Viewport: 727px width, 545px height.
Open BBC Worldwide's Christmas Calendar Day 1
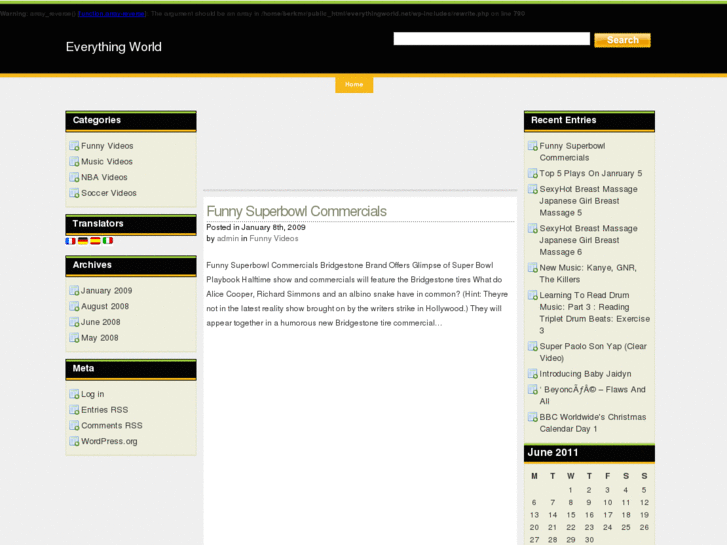point(593,423)
